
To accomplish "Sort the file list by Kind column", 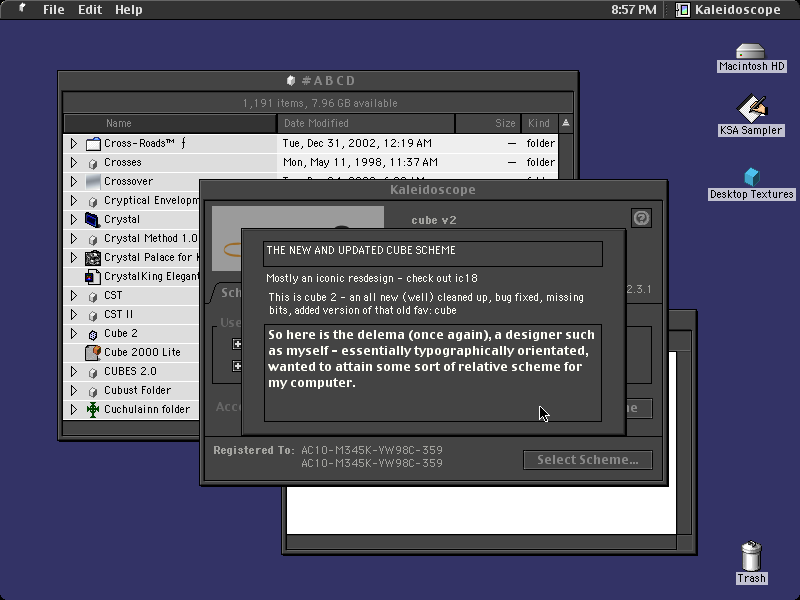I will [x=539, y=123].
